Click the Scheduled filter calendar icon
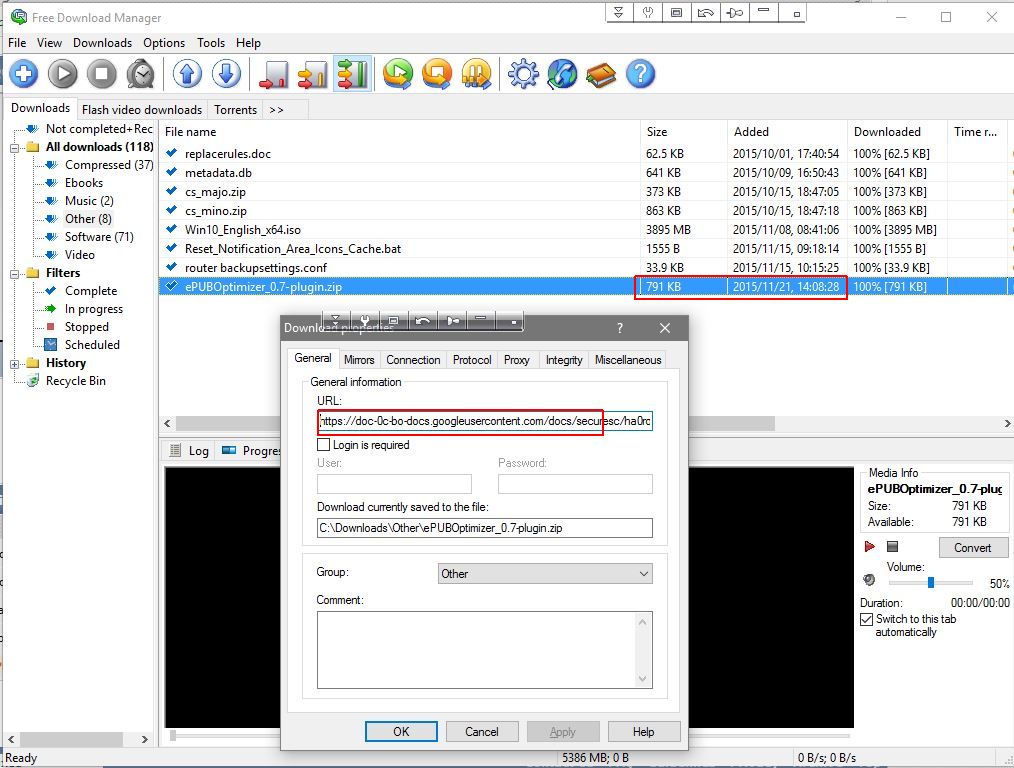Image resolution: width=1014 pixels, height=768 pixels. (50, 345)
